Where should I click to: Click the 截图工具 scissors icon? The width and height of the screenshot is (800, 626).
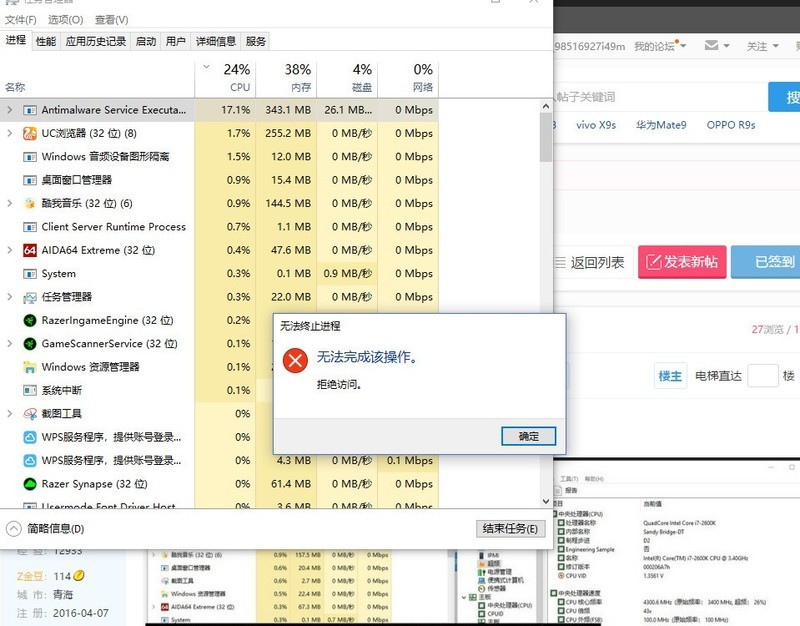(x=30, y=414)
